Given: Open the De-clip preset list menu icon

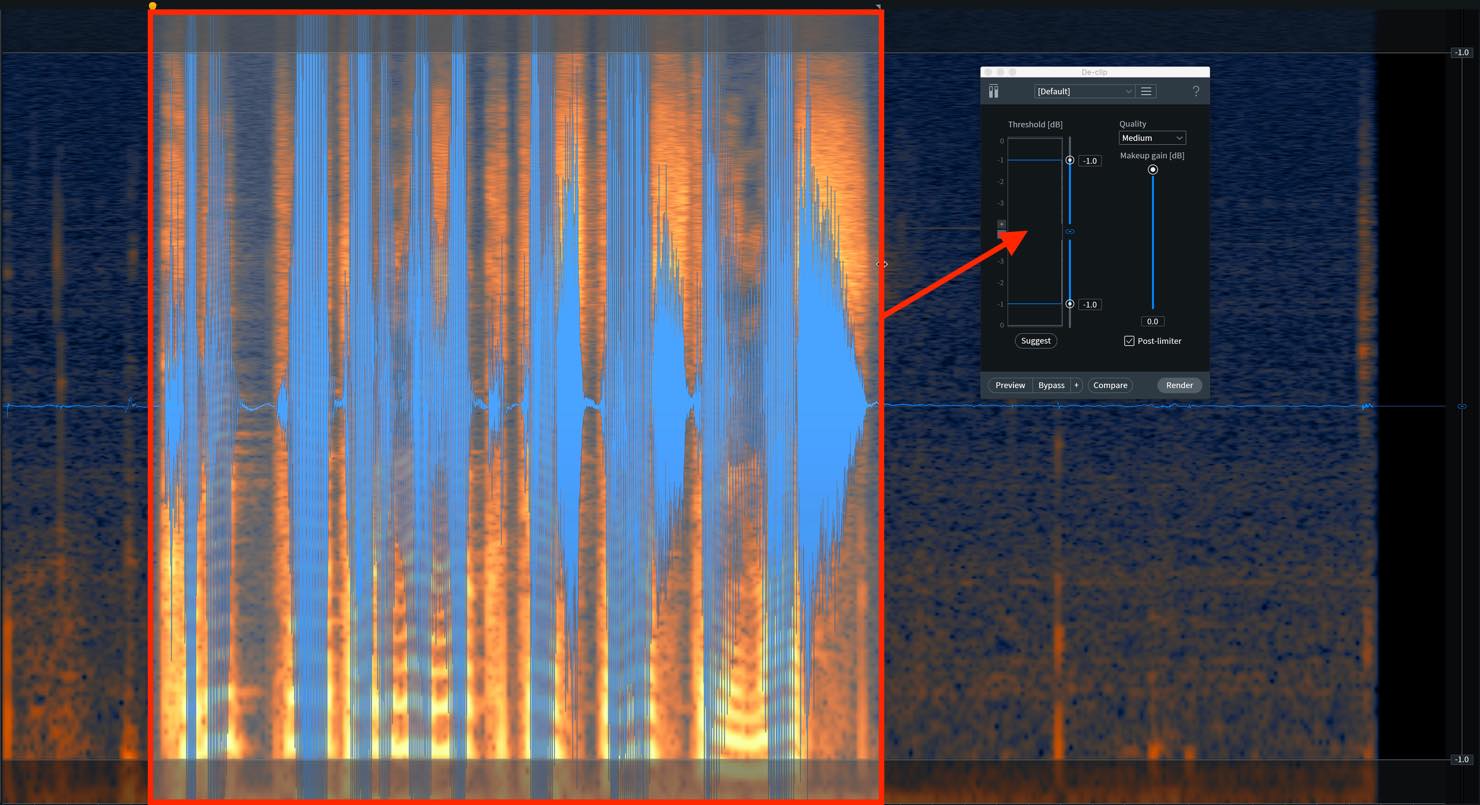Looking at the screenshot, I should point(1146,91).
